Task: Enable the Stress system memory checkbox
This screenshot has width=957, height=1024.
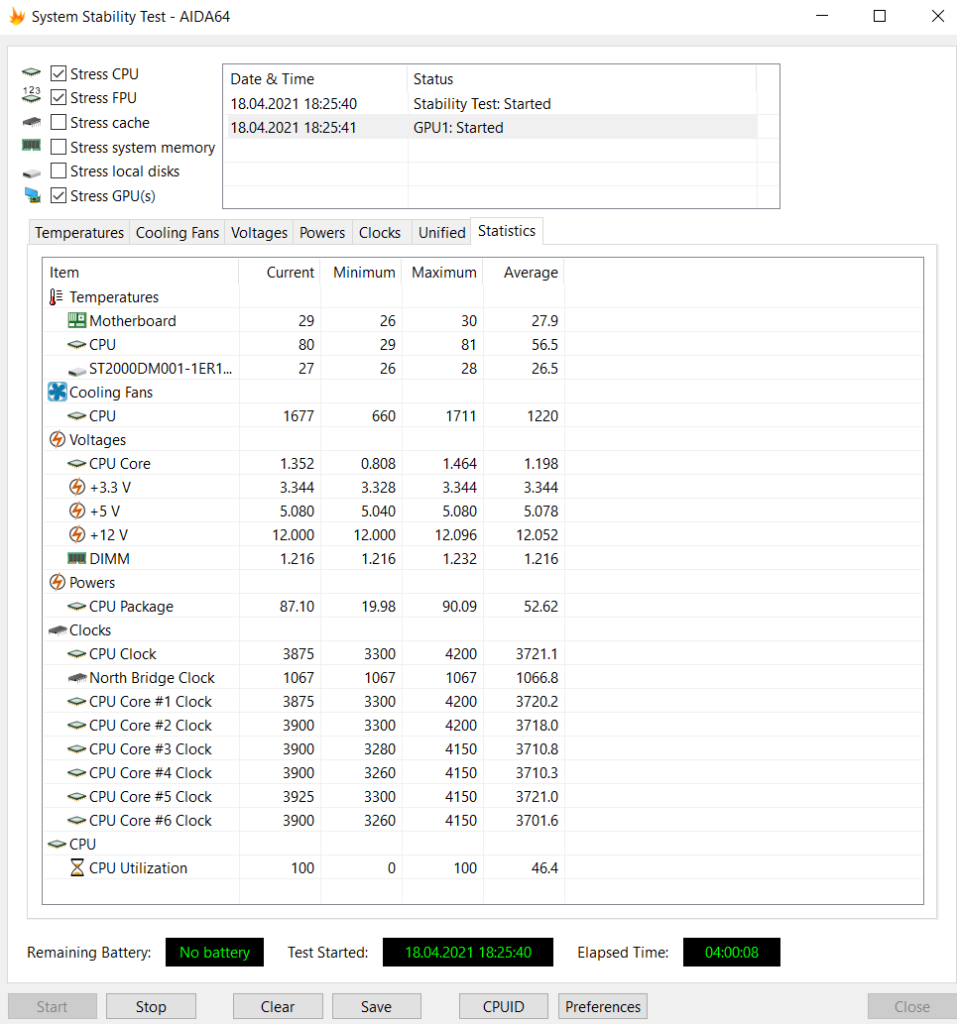Action: (x=59, y=147)
